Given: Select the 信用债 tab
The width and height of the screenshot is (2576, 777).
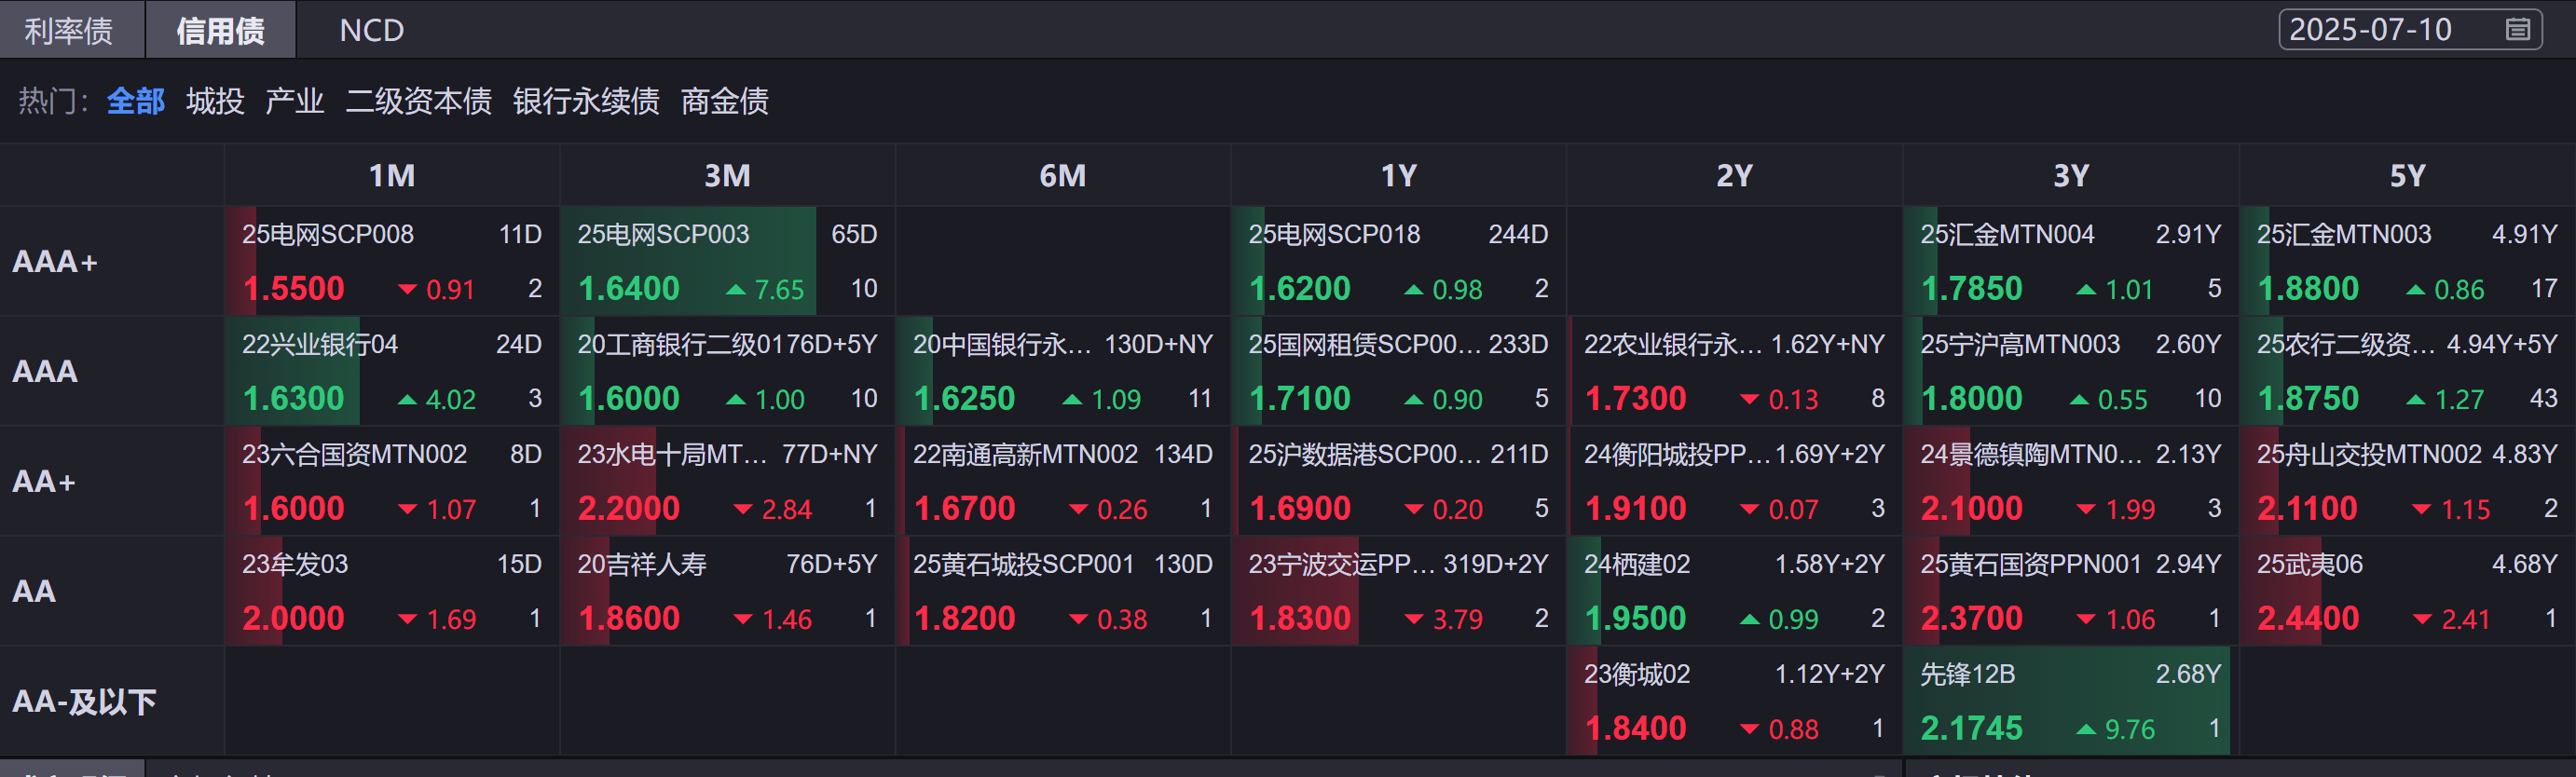Looking at the screenshot, I should point(220,30).
